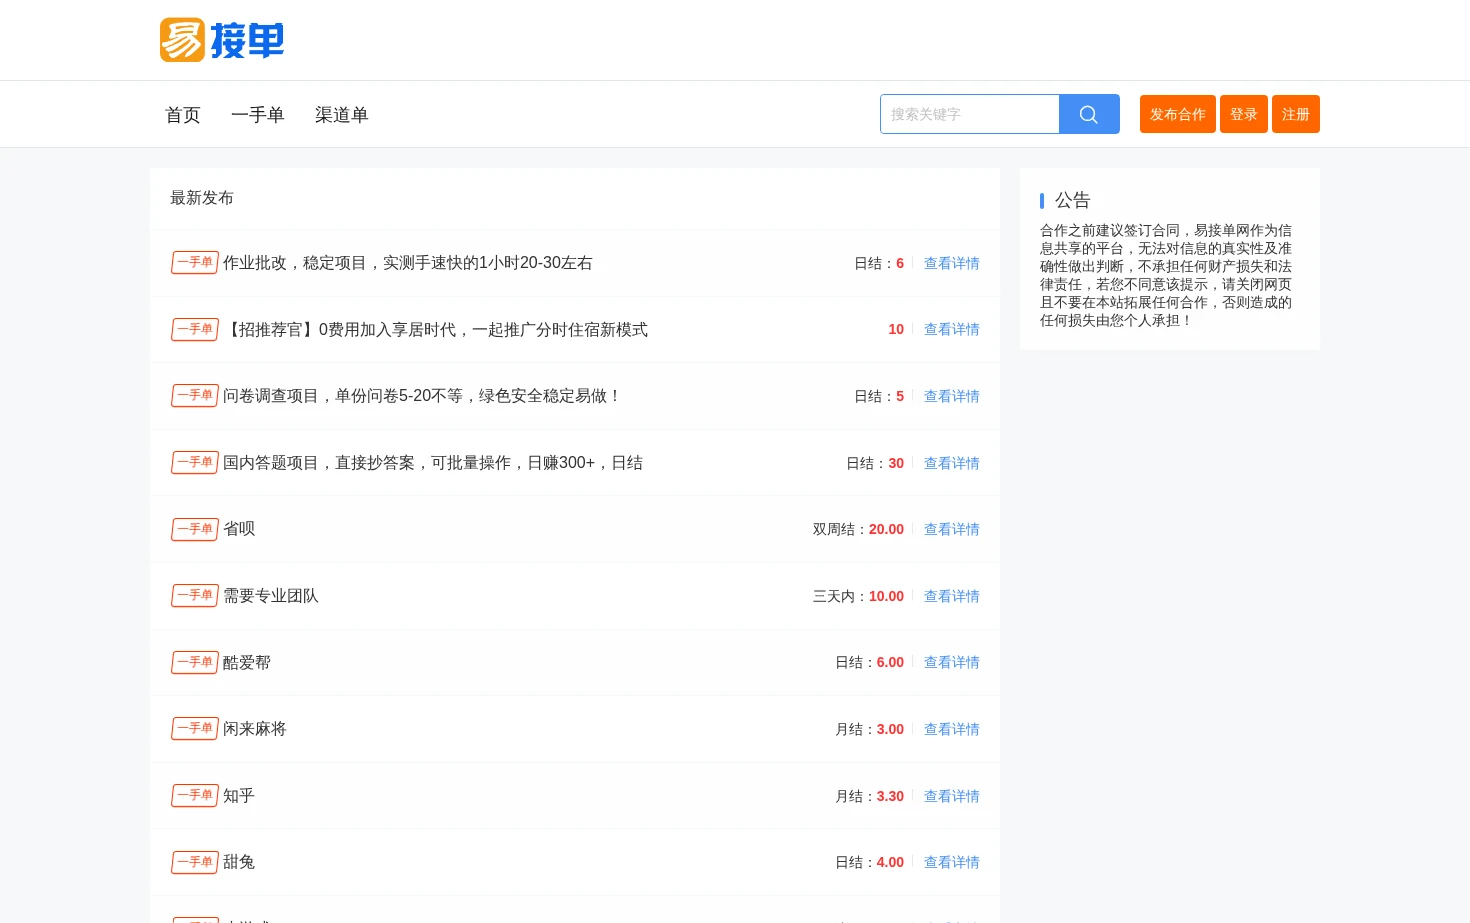Click the 日结：30 price text
Viewport: 1470px width, 923px height.
875,463
